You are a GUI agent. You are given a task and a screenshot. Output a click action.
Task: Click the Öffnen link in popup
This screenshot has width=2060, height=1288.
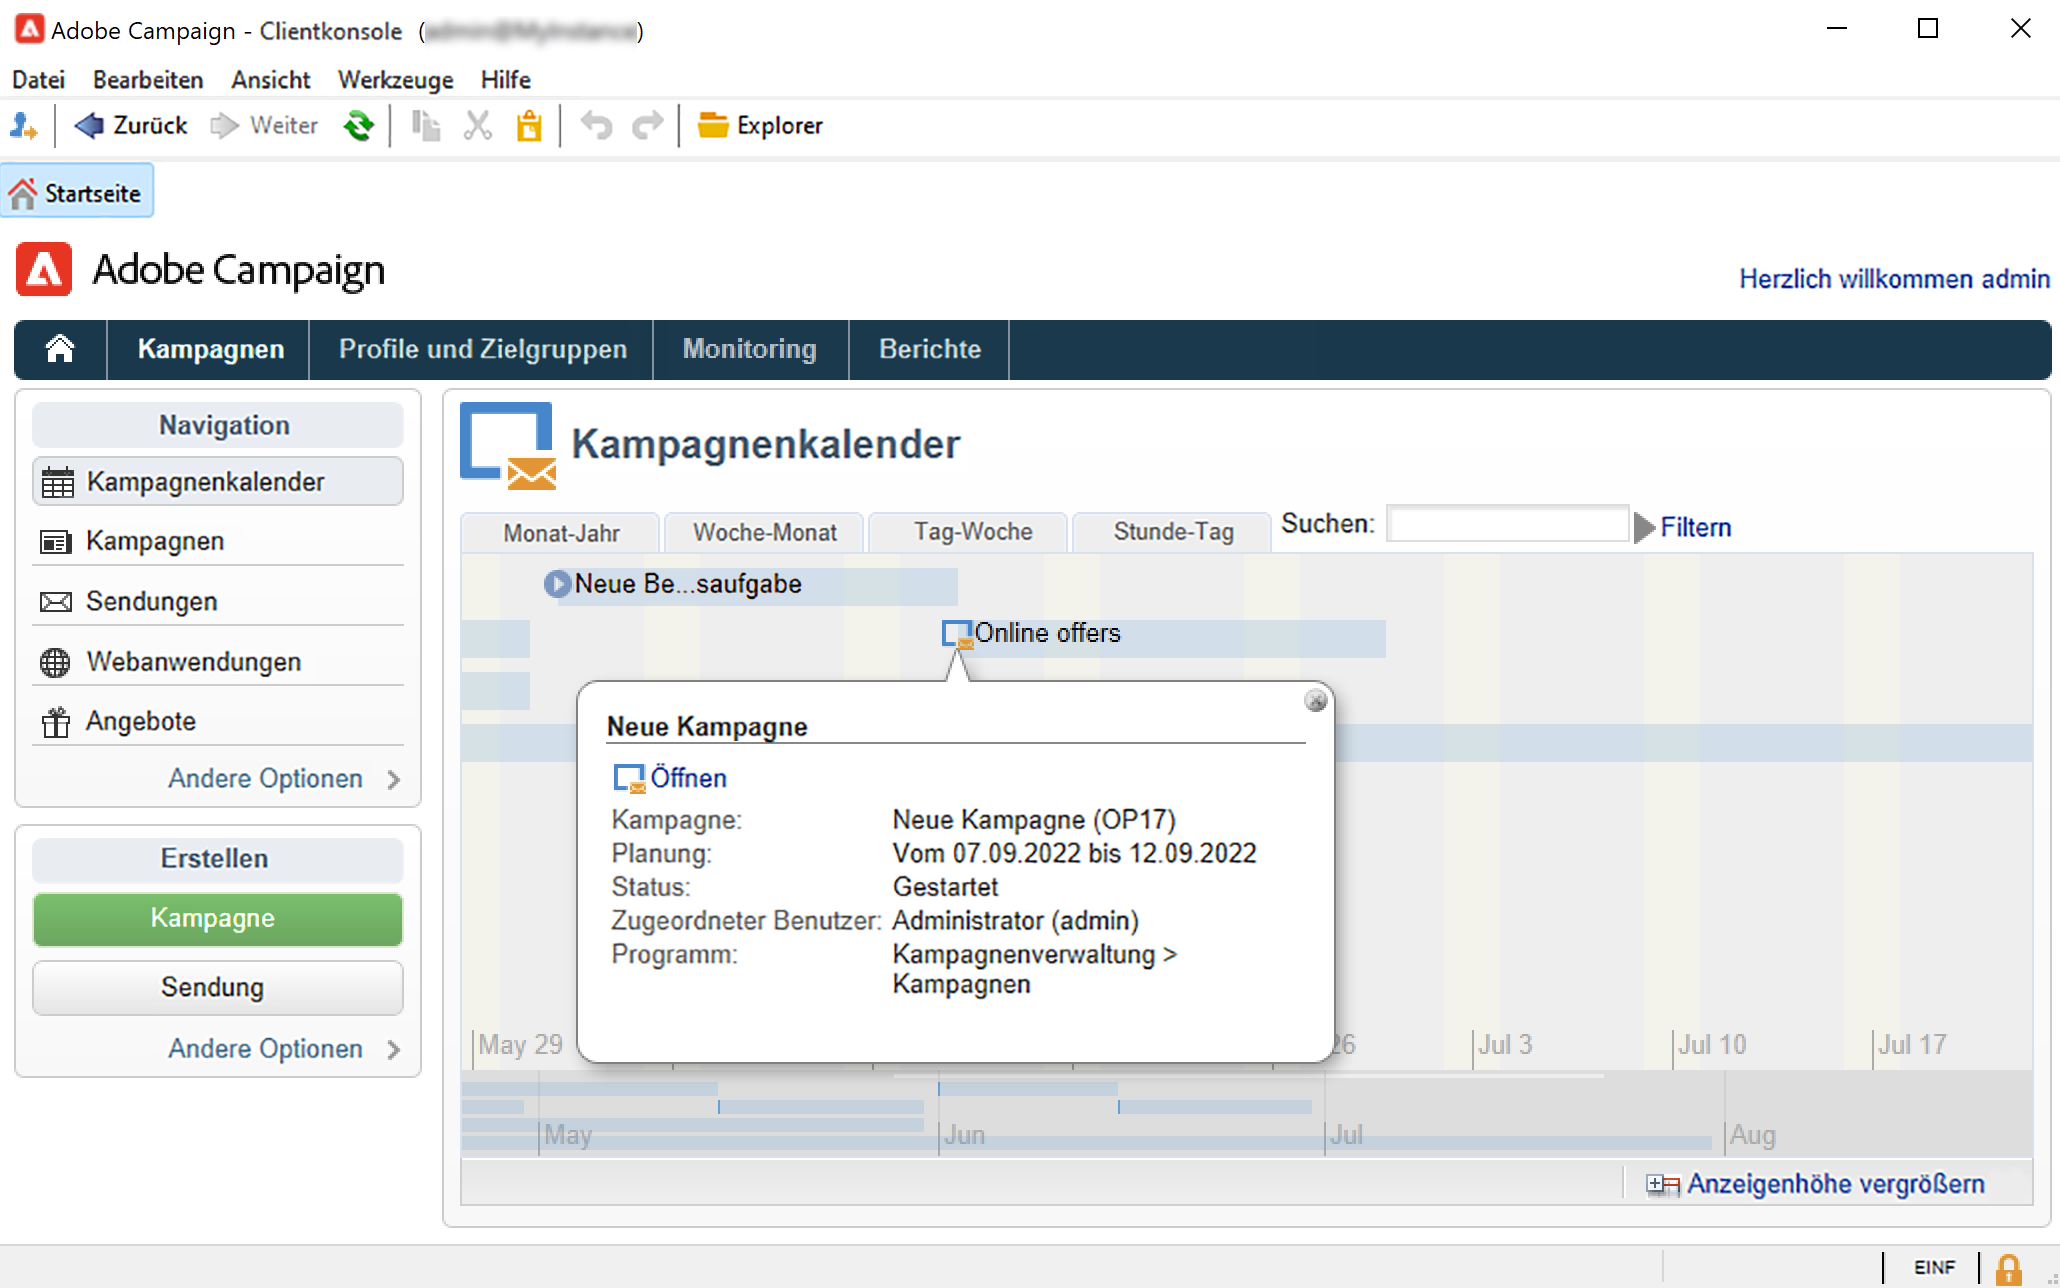[688, 778]
